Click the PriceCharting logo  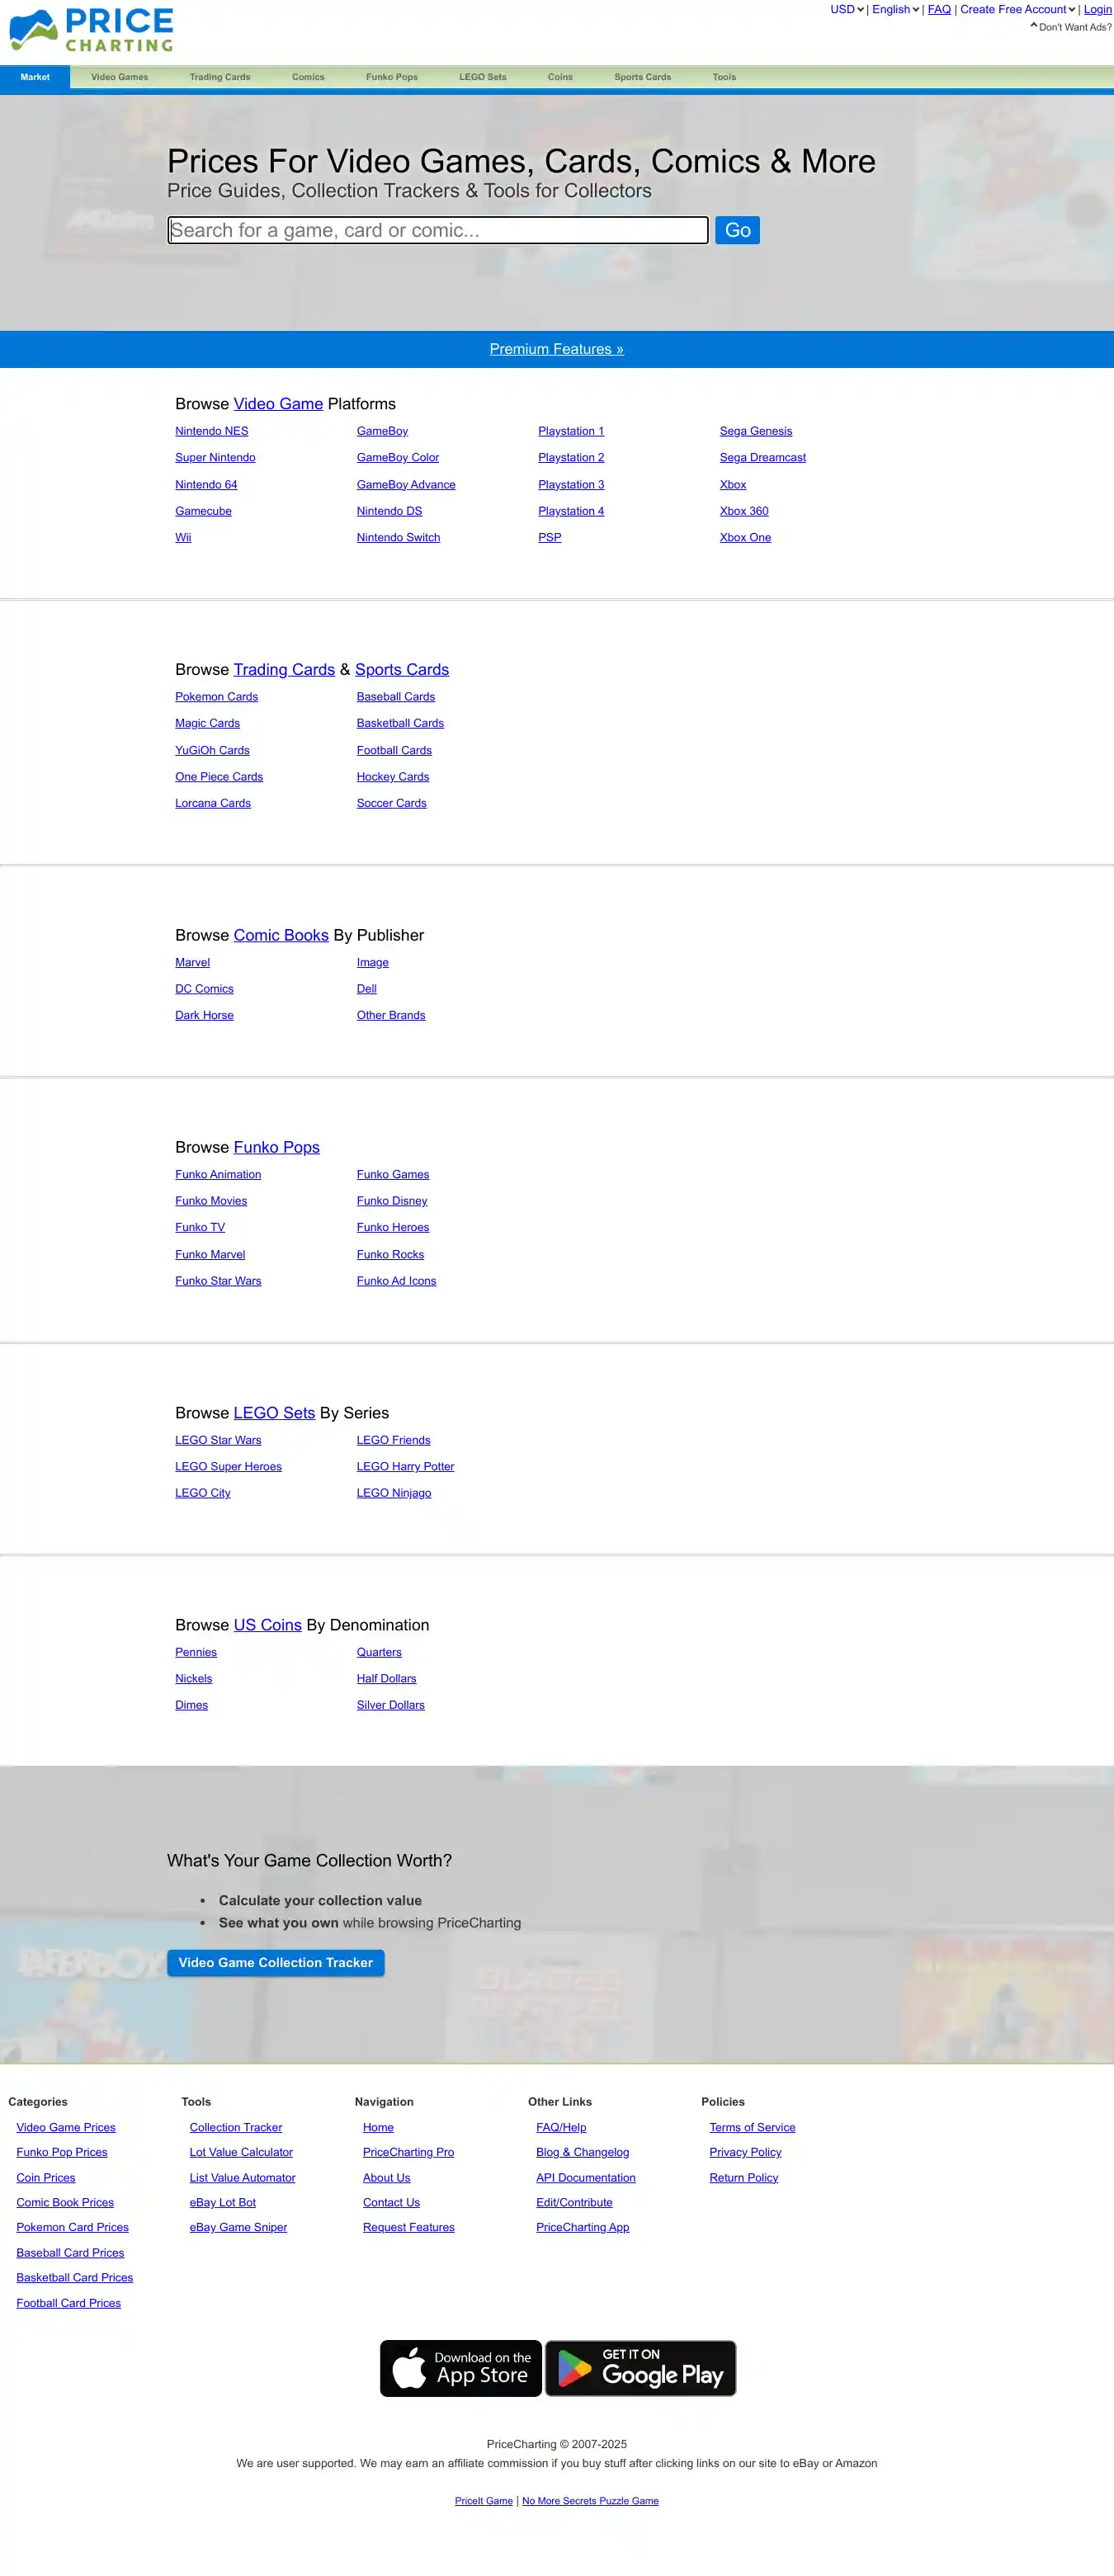click(91, 30)
